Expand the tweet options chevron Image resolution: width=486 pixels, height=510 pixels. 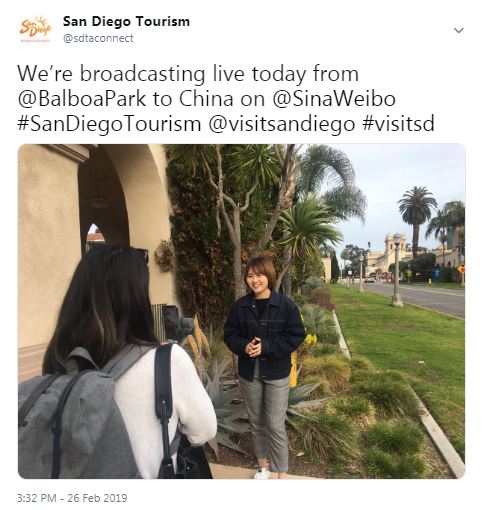pyautogui.click(x=459, y=30)
